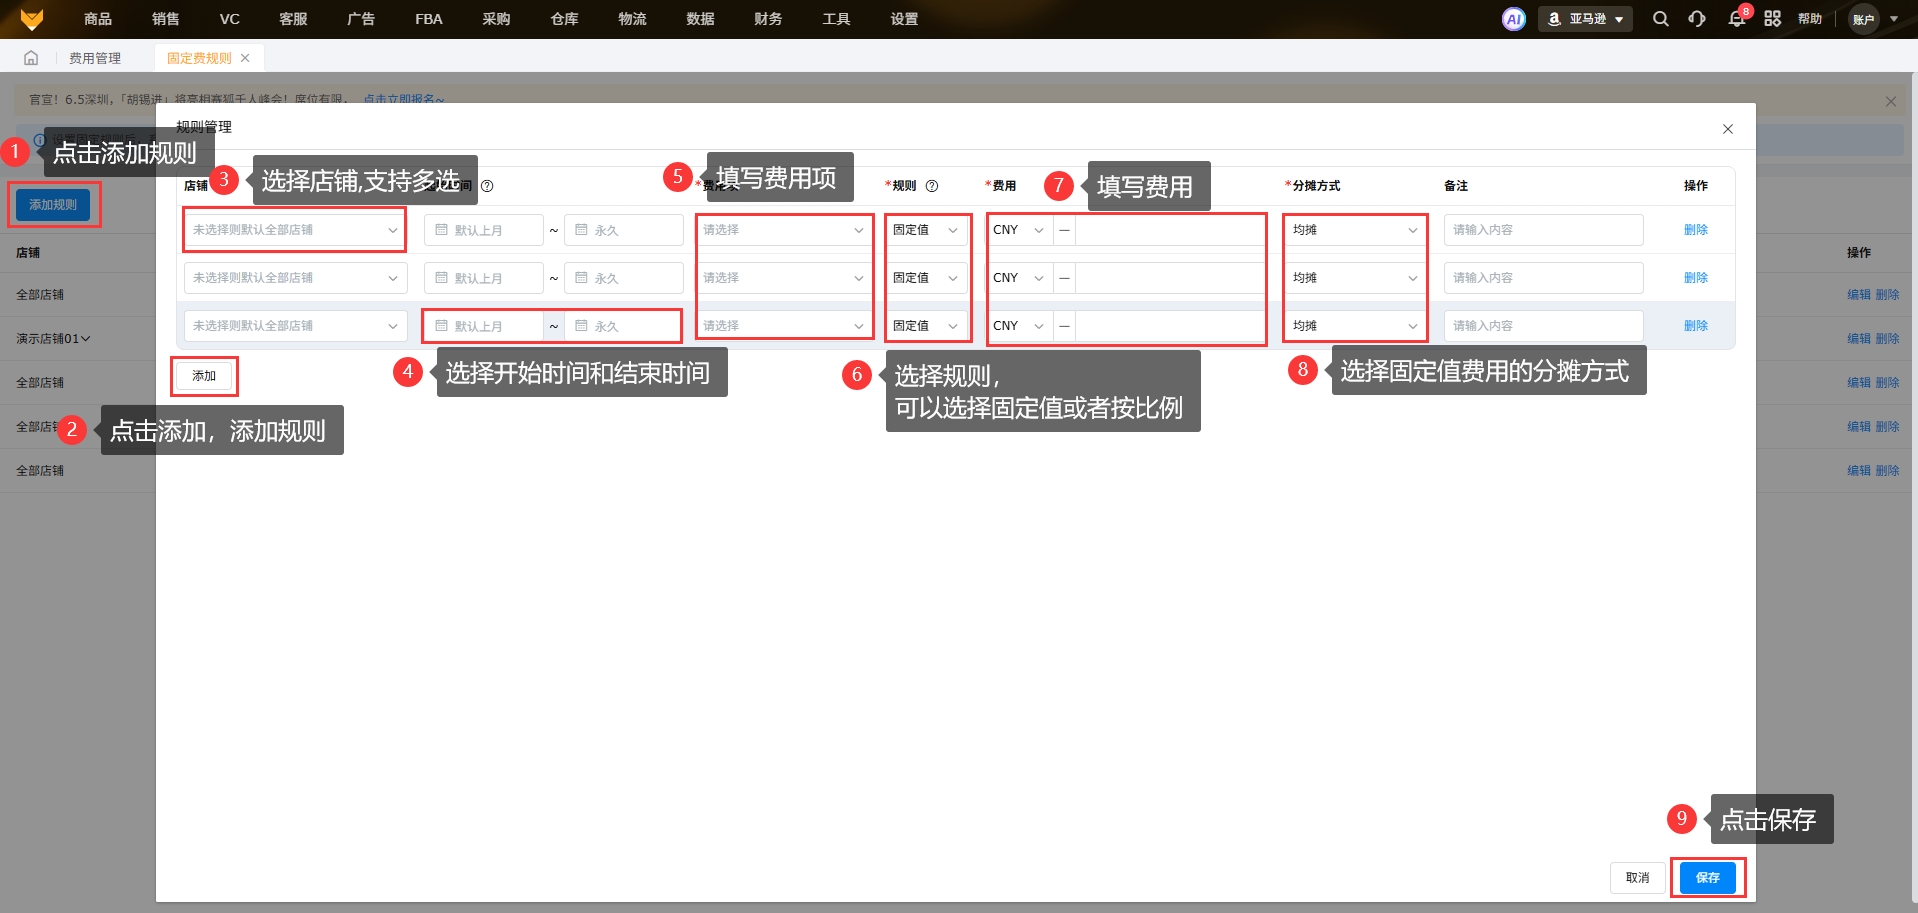Image resolution: width=1918 pixels, height=913 pixels.
Task: Click 添加 to add a rule row
Action: (x=204, y=376)
